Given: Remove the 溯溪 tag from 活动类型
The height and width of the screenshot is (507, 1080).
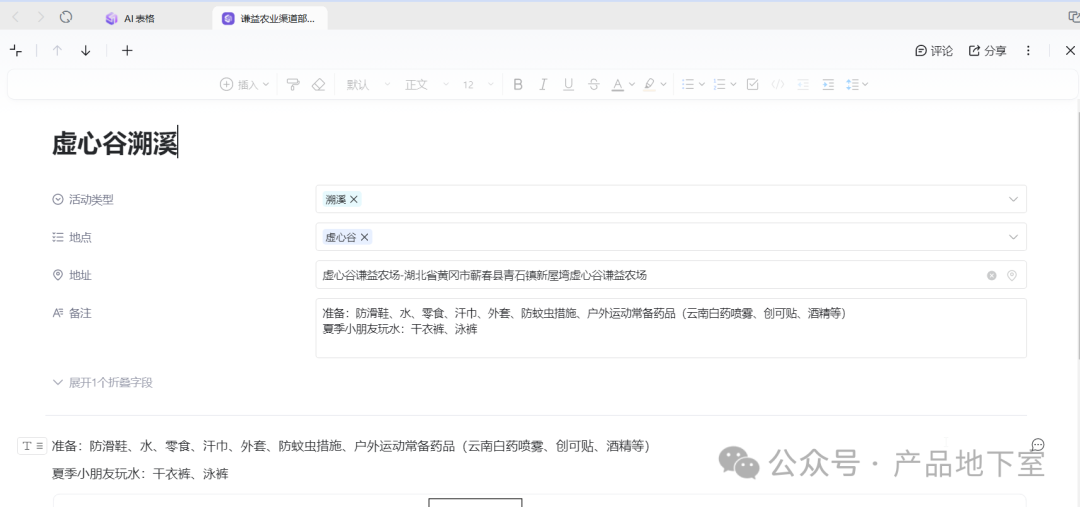Looking at the screenshot, I should [x=354, y=200].
